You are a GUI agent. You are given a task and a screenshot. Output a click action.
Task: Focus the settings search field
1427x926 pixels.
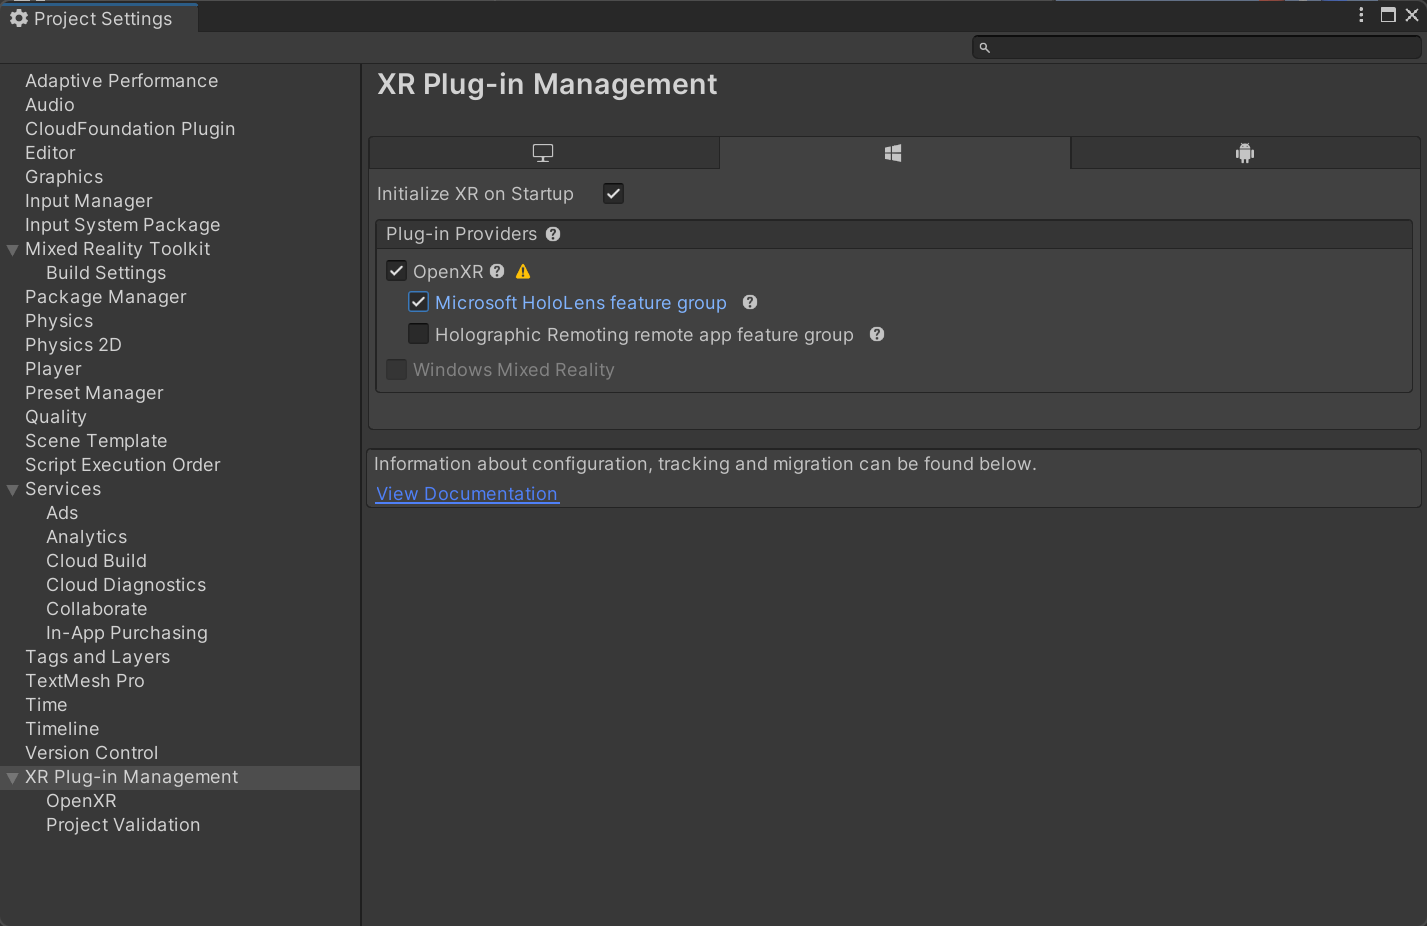1196,47
